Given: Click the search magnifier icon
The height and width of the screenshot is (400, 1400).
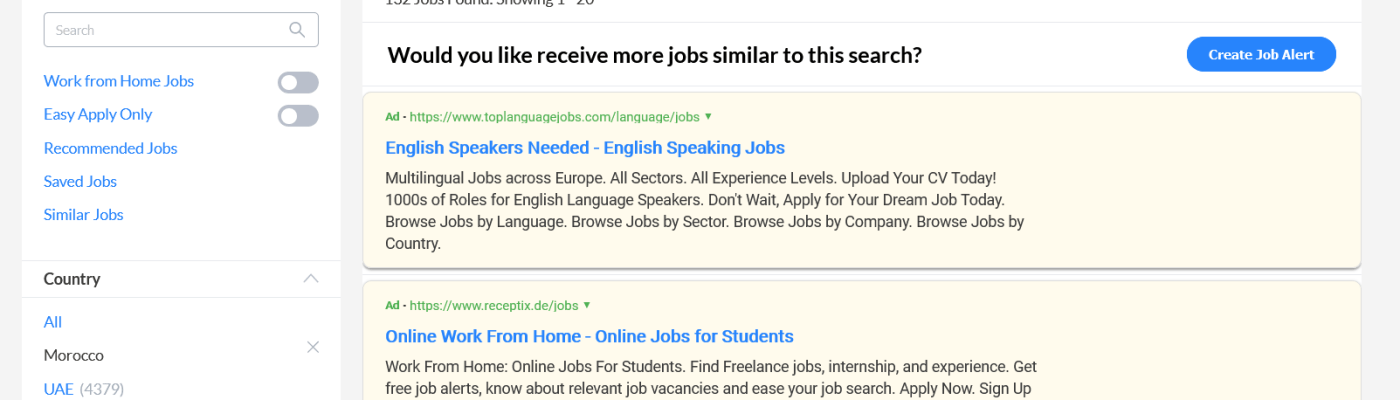Looking at the screenshot, I should (x=297, y=30).
